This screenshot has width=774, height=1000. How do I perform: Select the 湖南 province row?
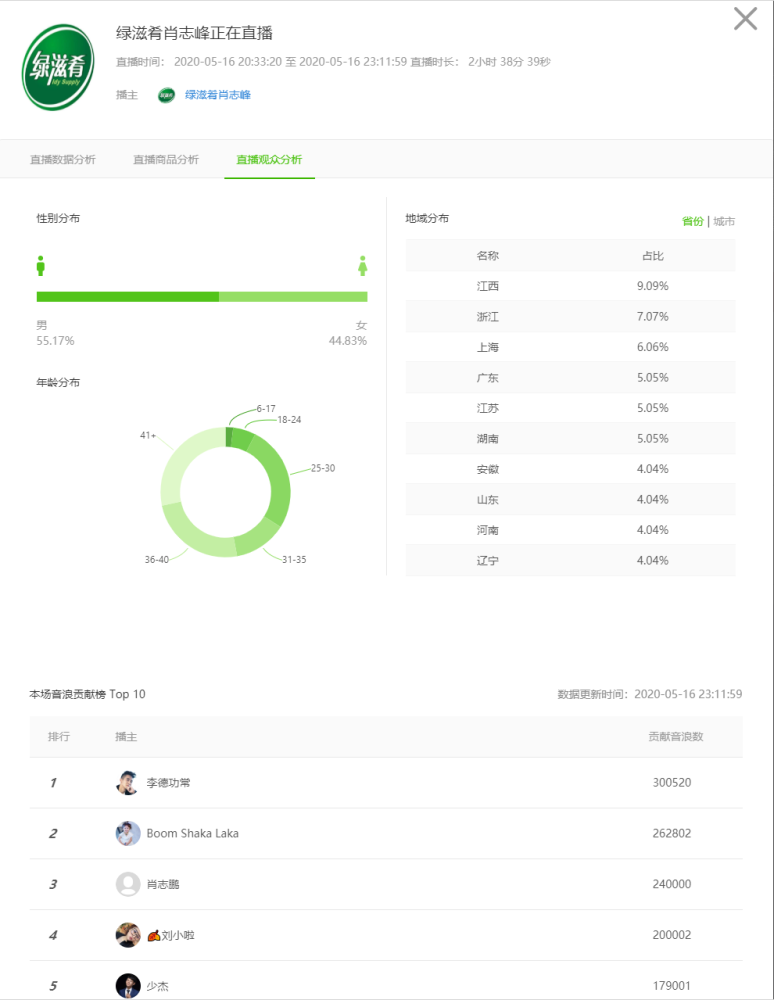click(x=570, y=439)
